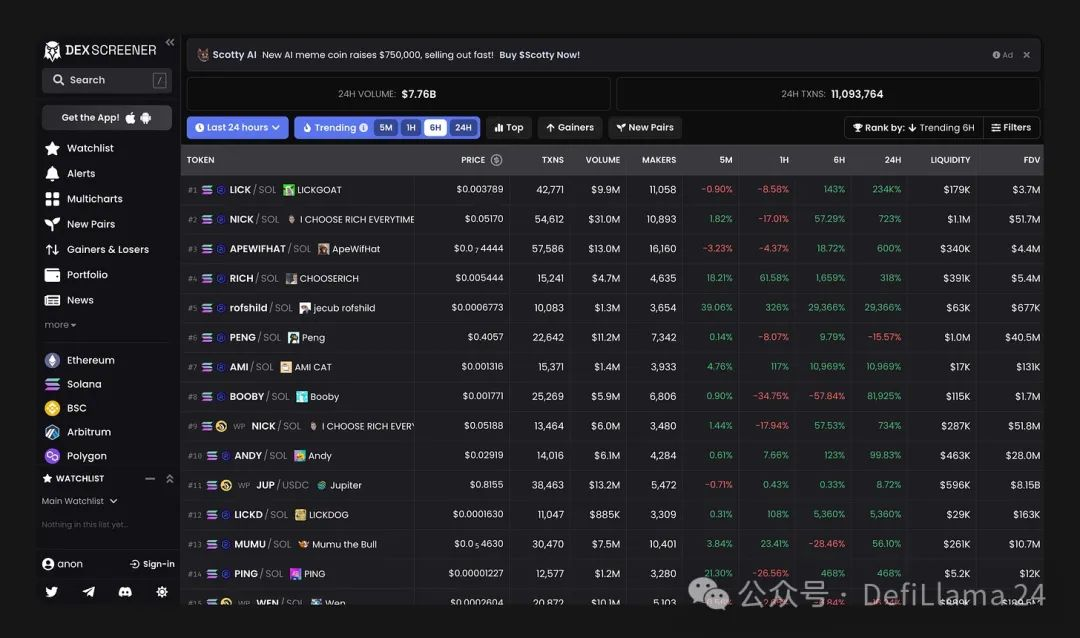
Task: Click the Sign-in link
Action: pos(152,564)
